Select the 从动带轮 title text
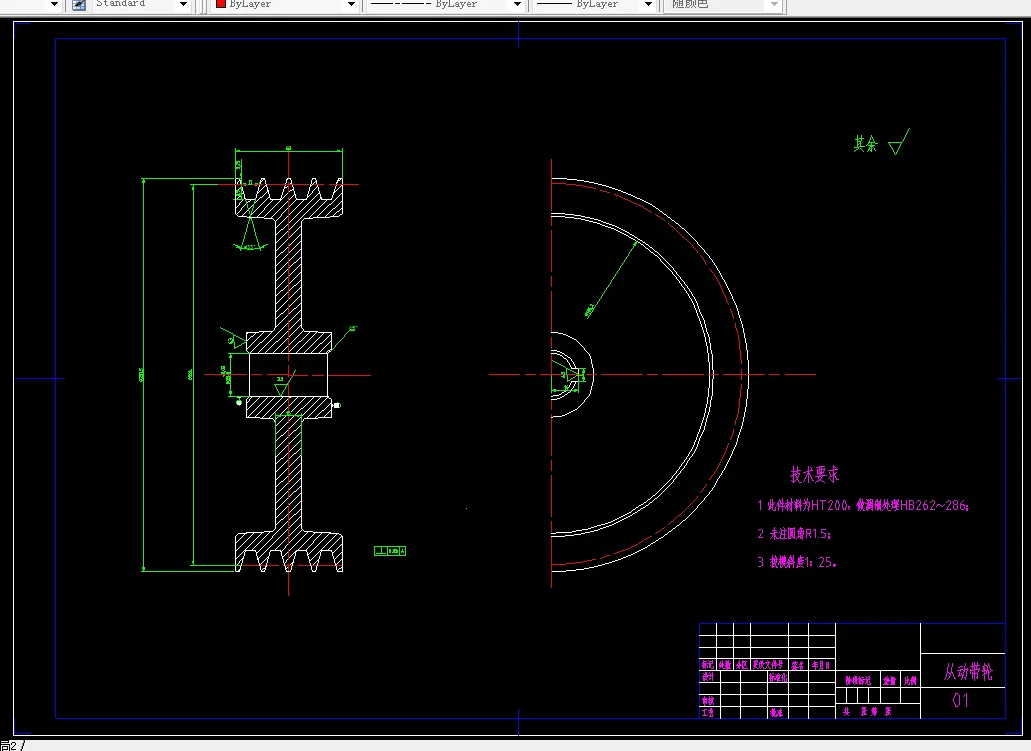 (968, 671)
